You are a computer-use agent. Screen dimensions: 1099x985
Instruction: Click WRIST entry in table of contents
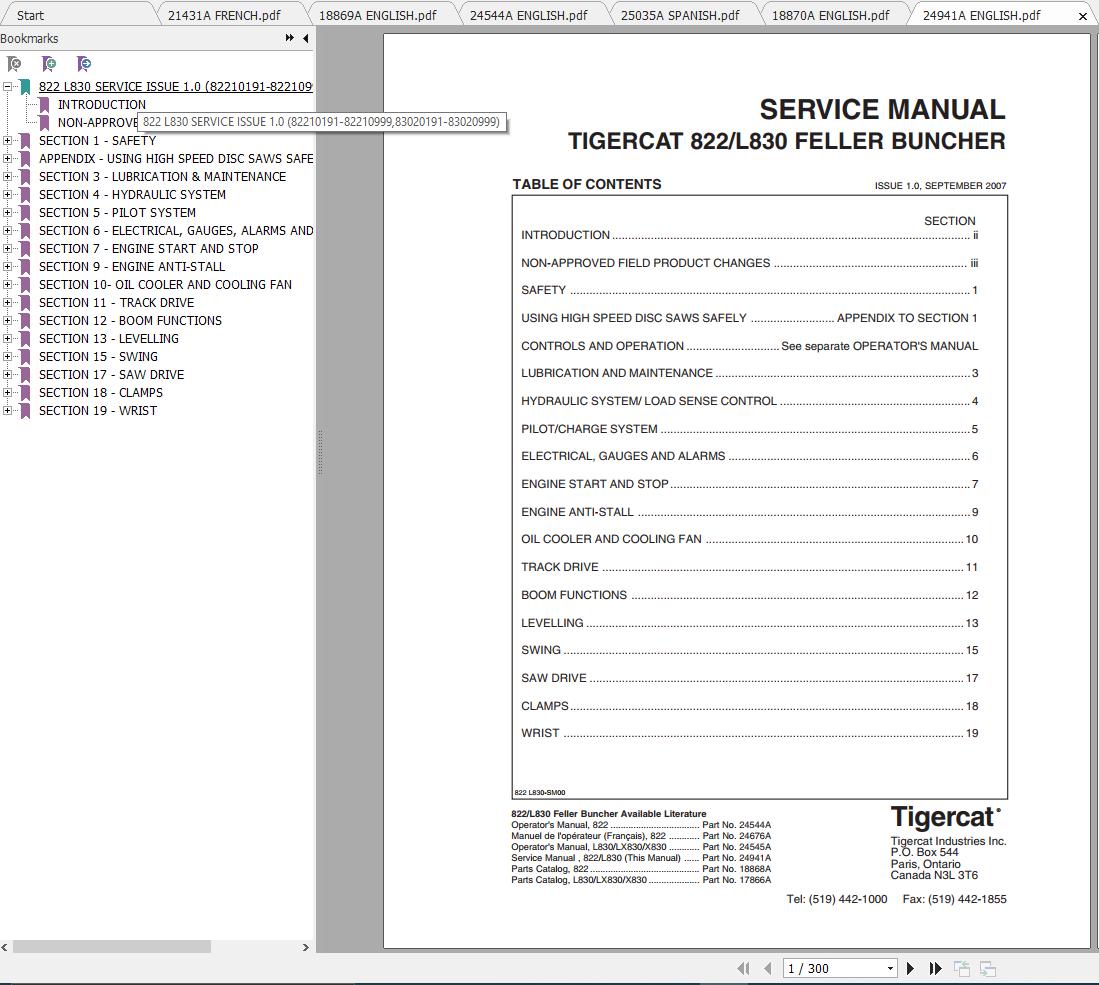pos(749,733)
